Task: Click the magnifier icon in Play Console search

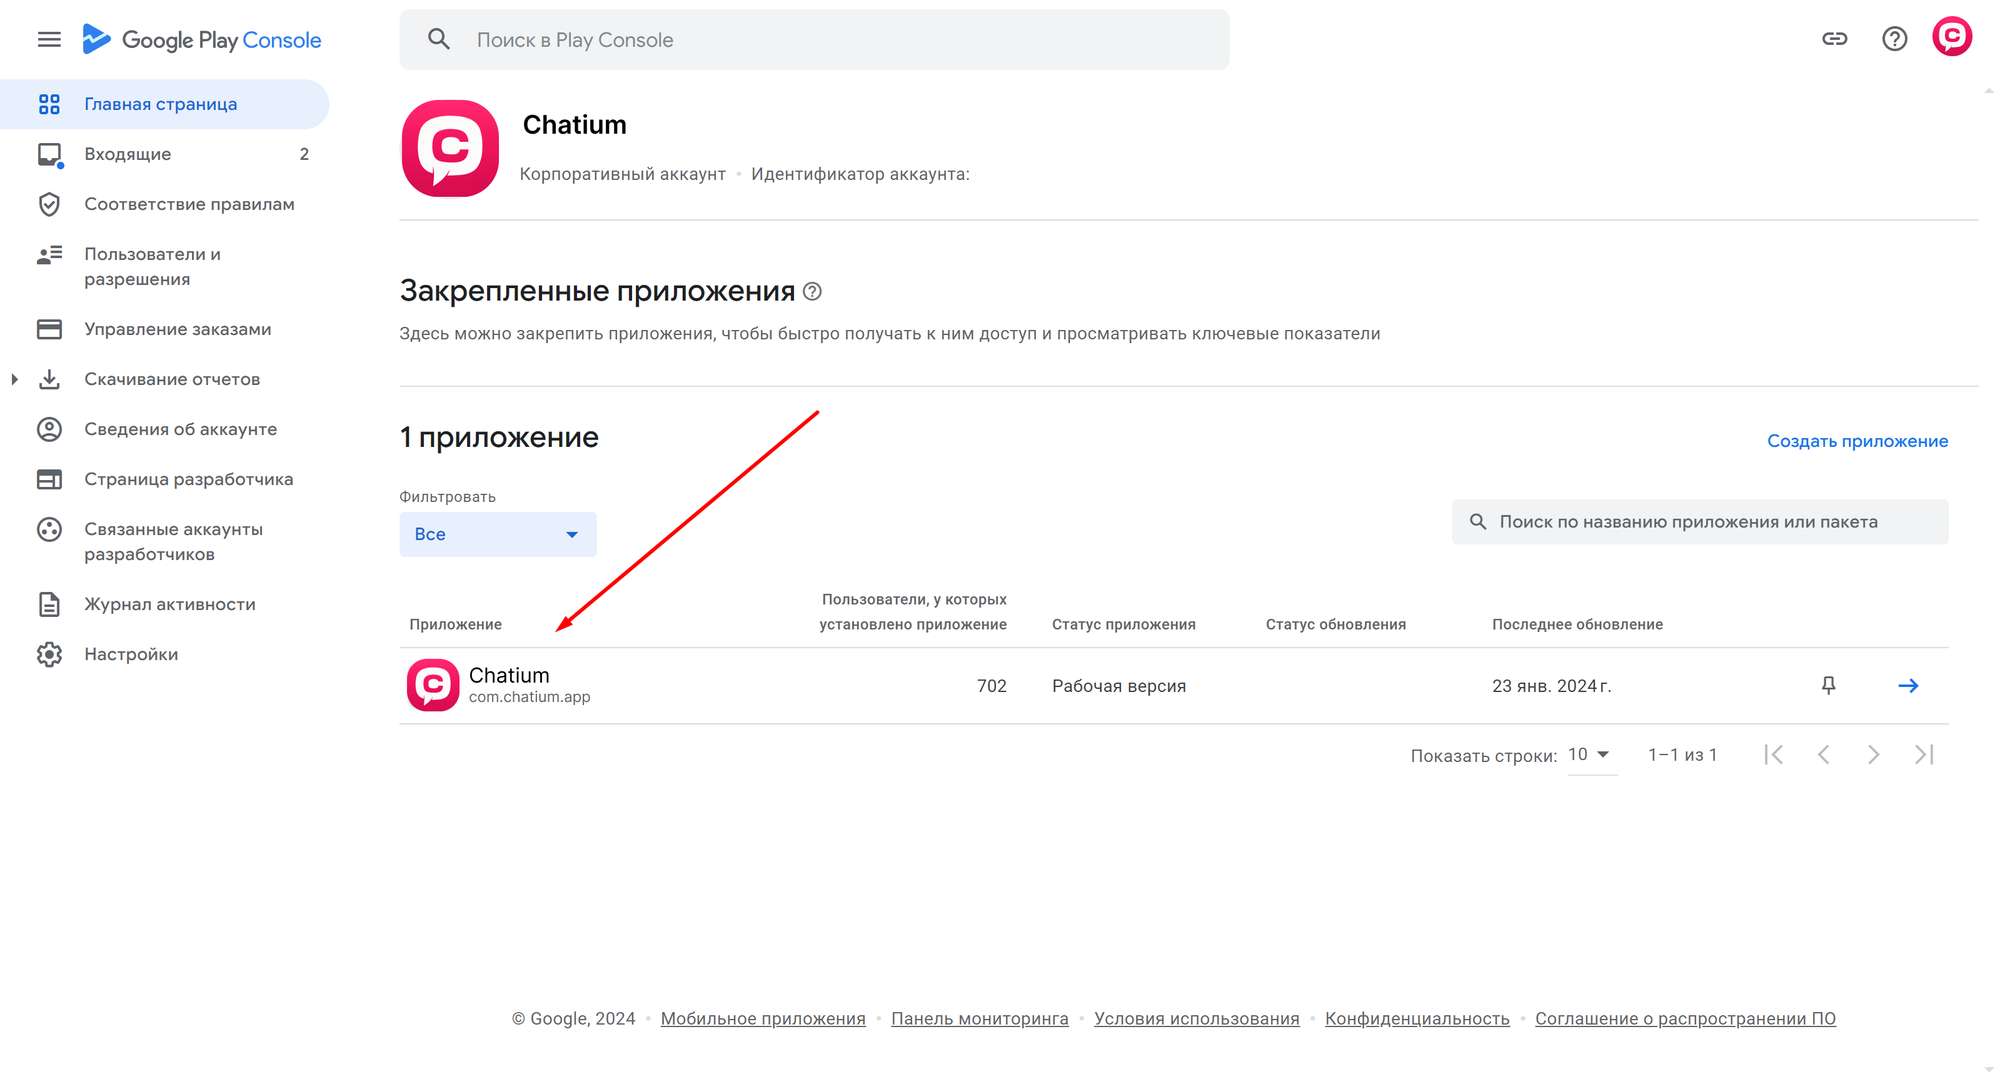Action: click(x=439, y=40)
